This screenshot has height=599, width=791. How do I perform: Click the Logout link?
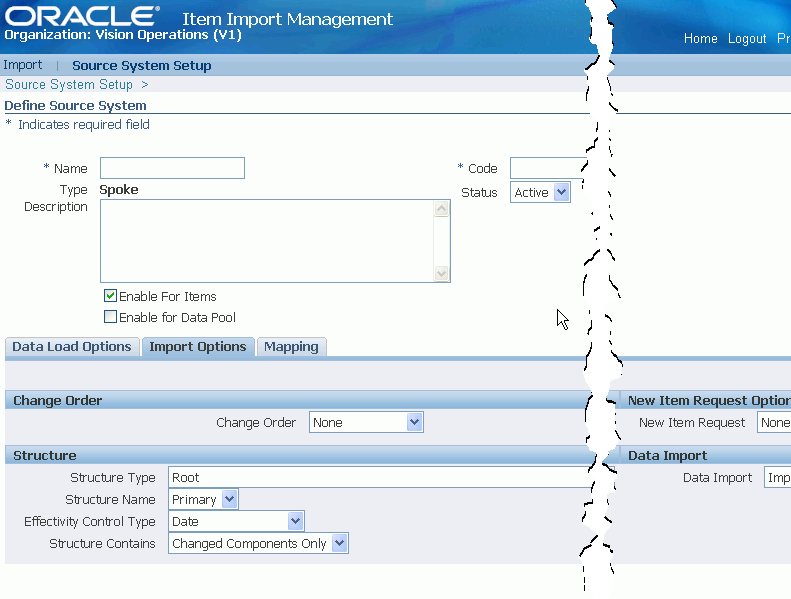click(x=747, y=38)
